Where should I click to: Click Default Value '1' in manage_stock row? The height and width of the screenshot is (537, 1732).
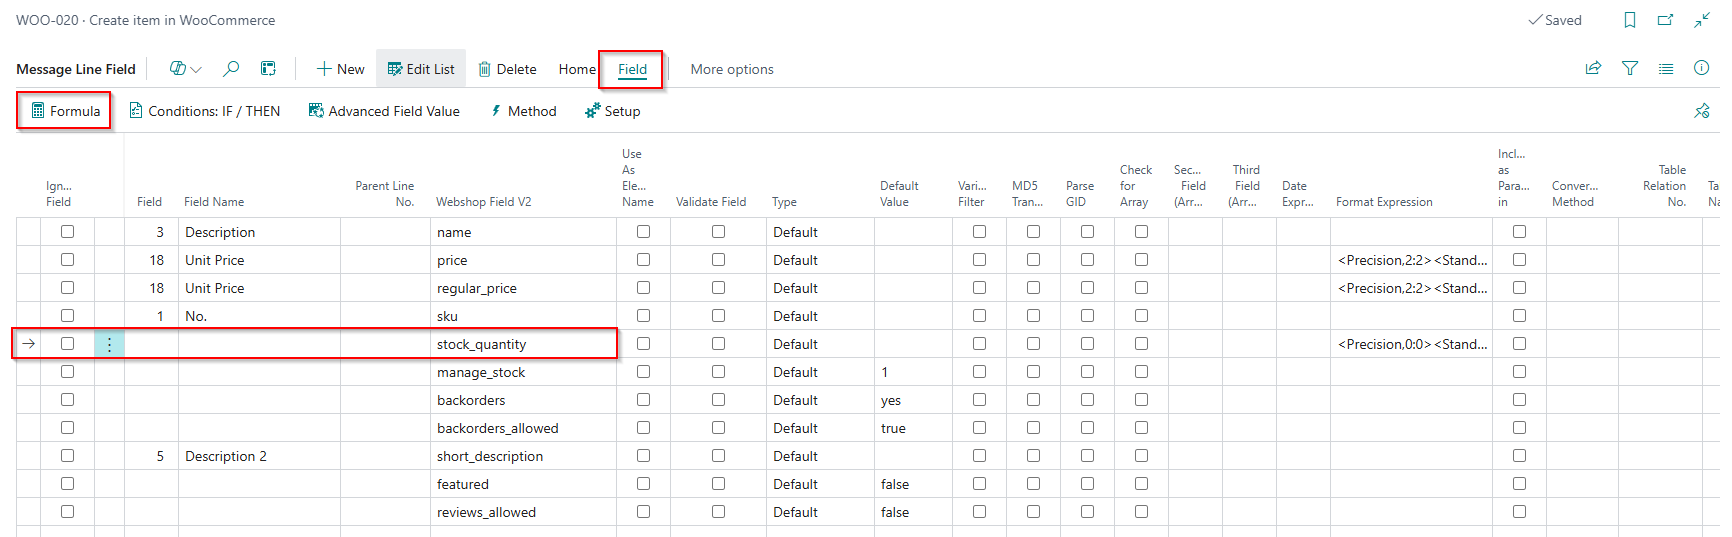pos(913,372)
